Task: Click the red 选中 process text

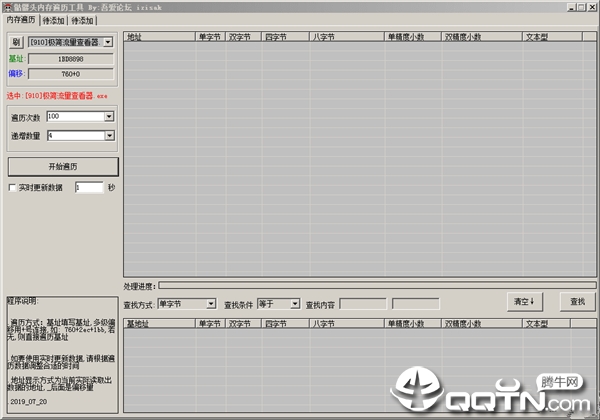Action: [57, 96]
